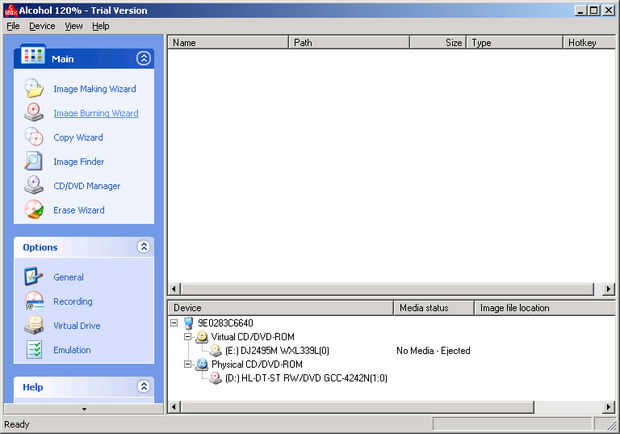Viewport: 620px width, 434px height.
Task: Open the View menu
Action: pos(74,26)
